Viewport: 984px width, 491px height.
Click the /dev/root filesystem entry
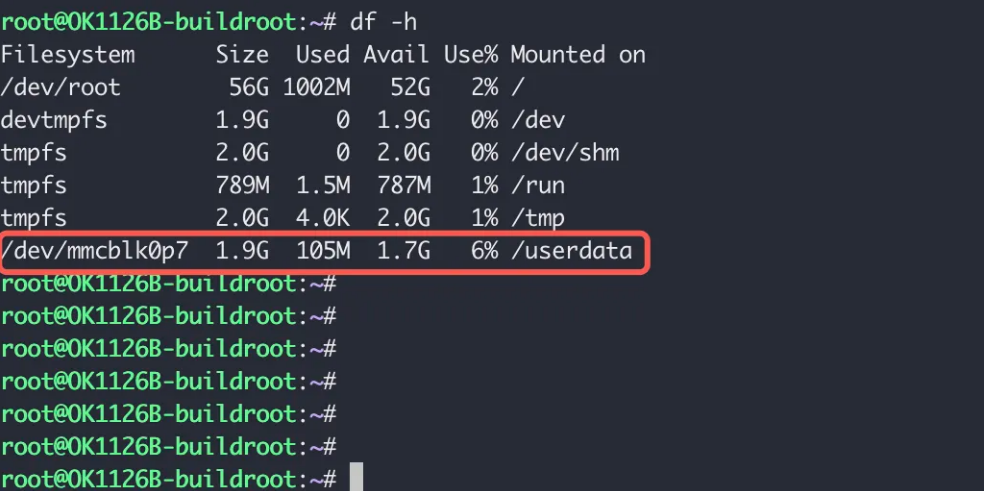click(60, 87)
